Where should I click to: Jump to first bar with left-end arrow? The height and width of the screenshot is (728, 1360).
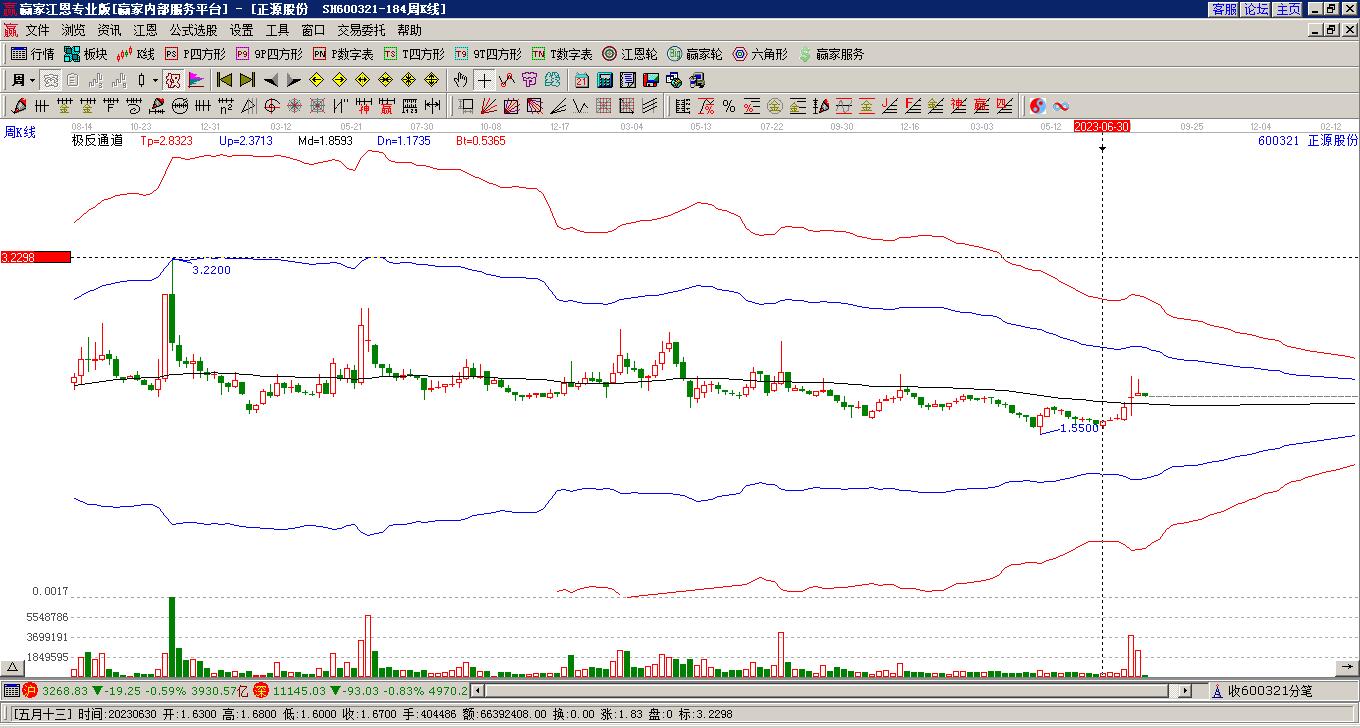(x=224, y=80)
